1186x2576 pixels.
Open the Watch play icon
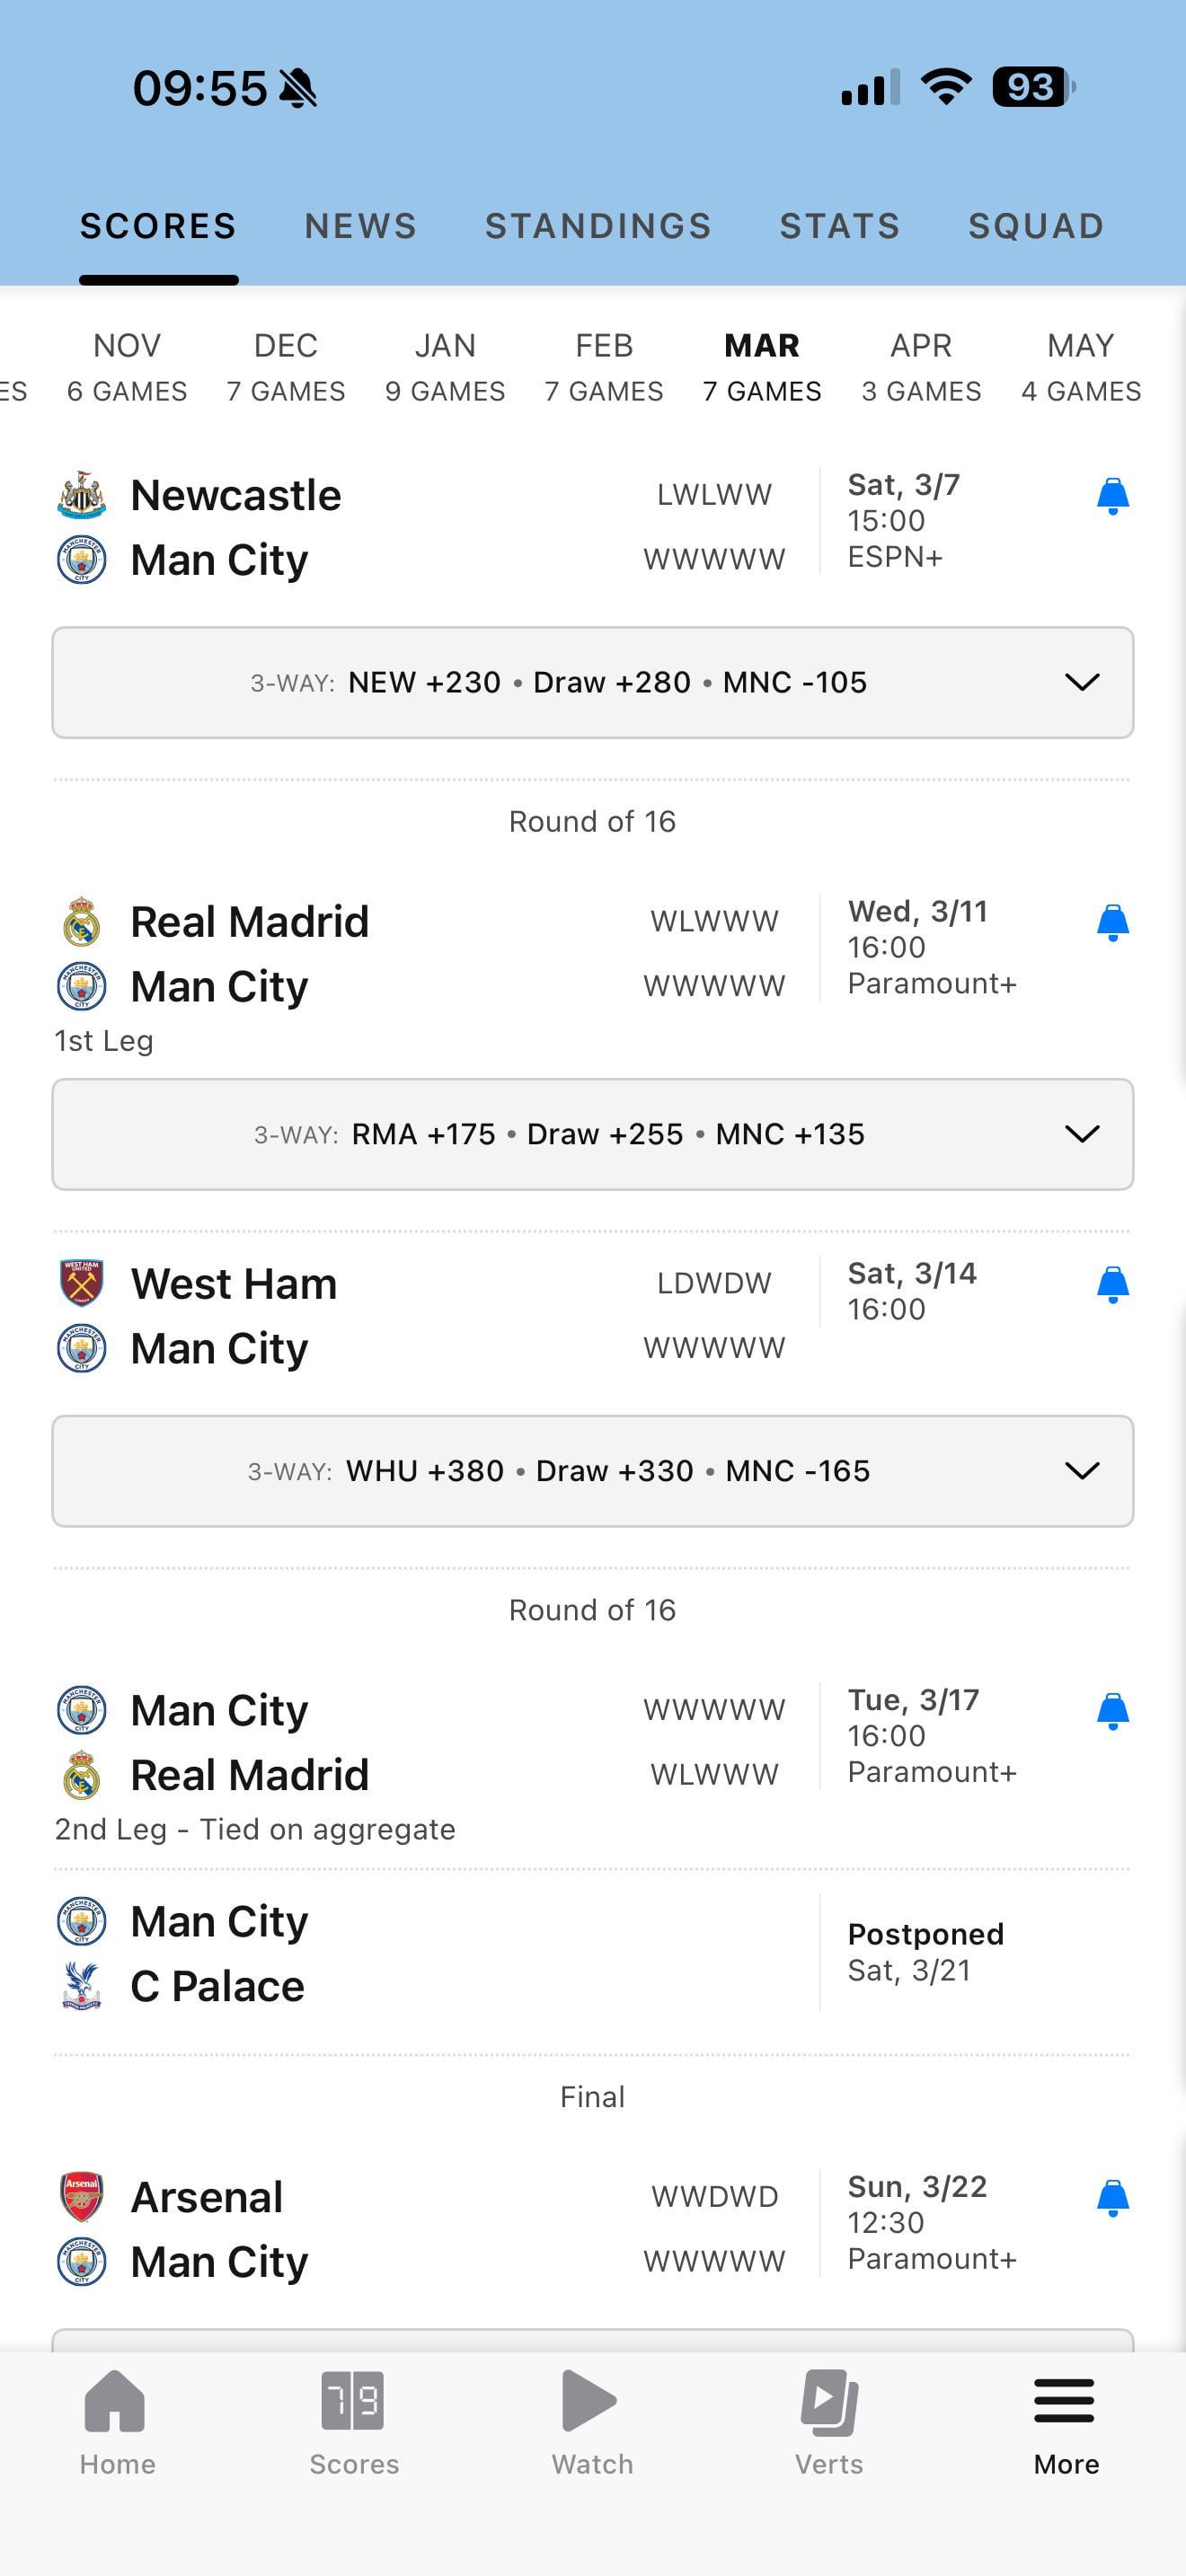click(x=591, y=2401)
